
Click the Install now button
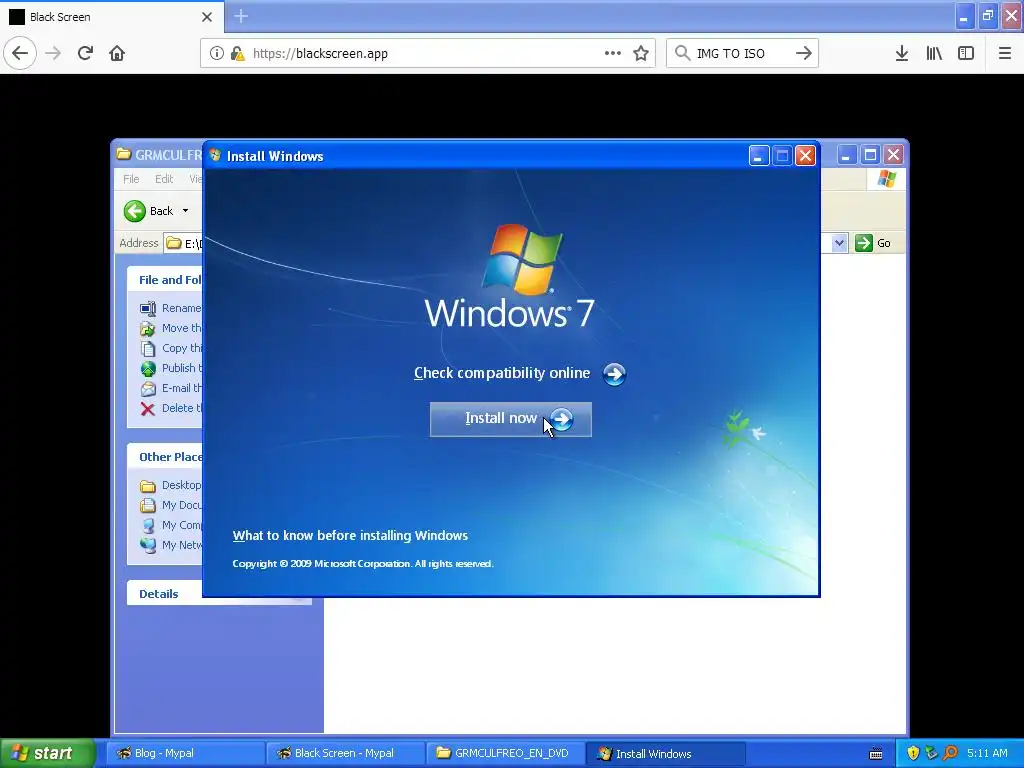(511, 419)
